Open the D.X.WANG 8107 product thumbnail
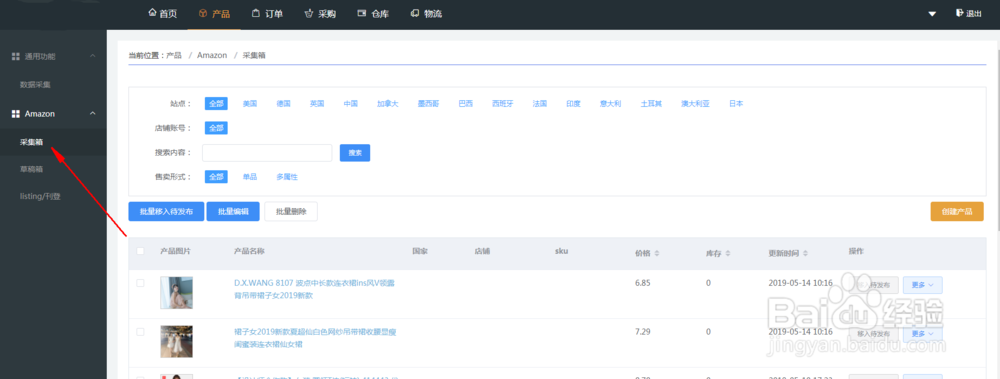The width and height of the screenshot is (1000, 379). click(x=176, y=292)
